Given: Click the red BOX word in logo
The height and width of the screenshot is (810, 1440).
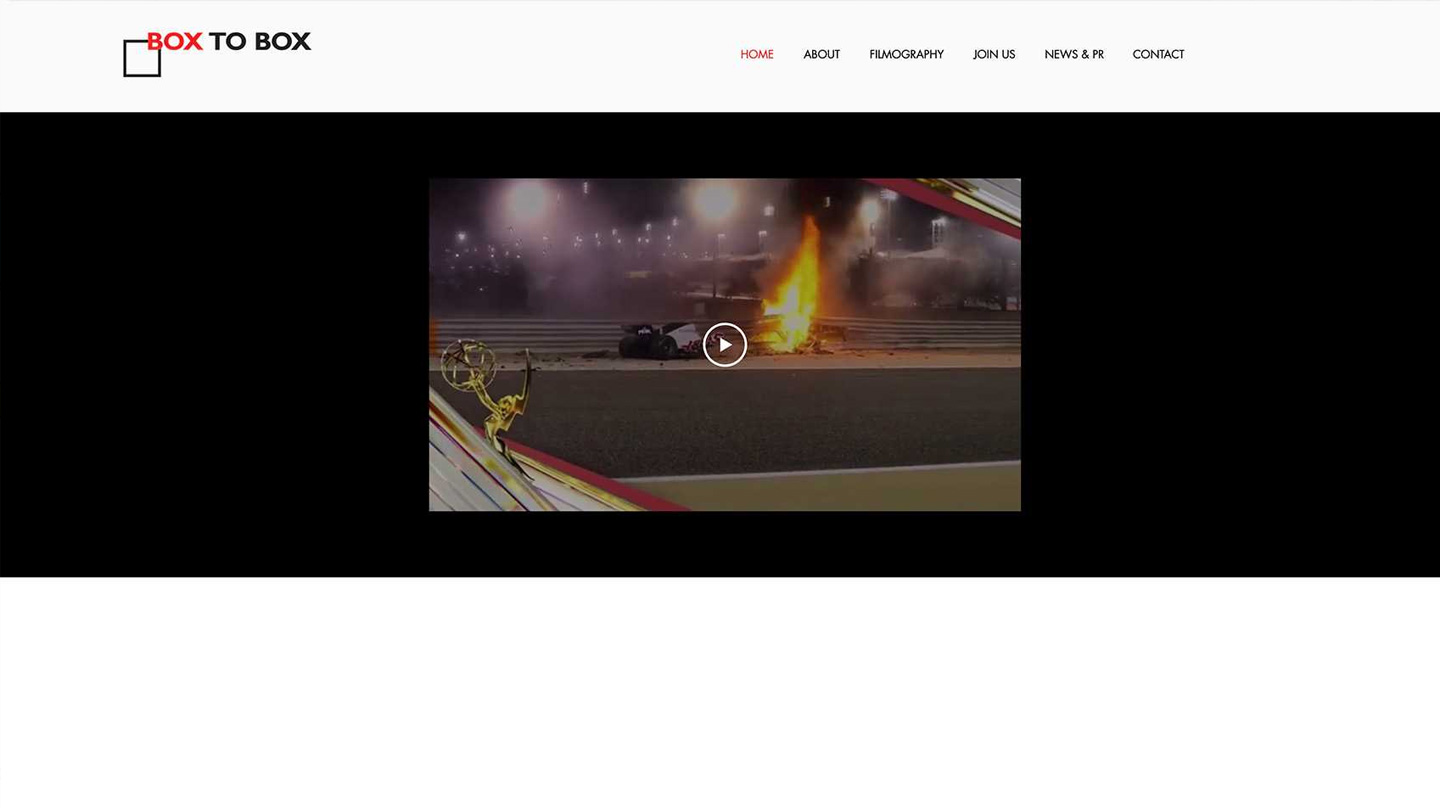Looking at the screenshot, I should [176, 41].
